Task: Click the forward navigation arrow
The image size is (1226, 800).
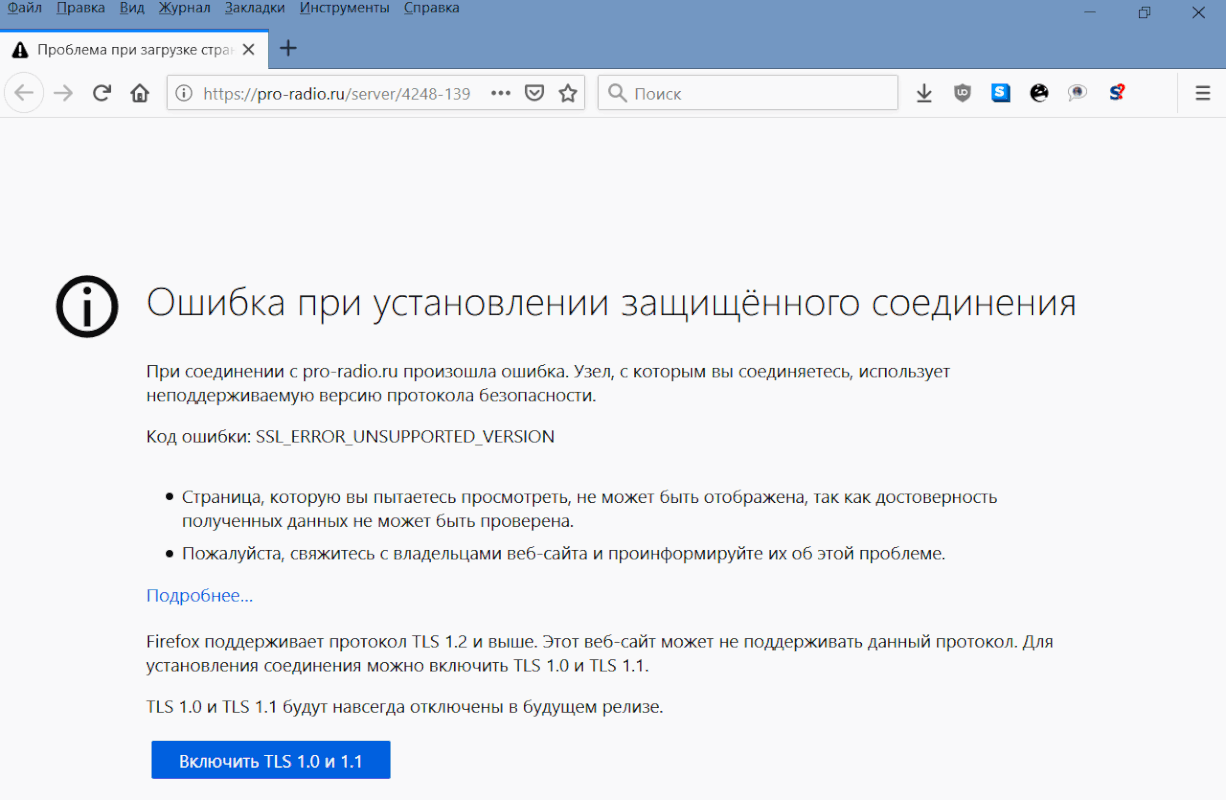Action: [x=63, y=93]
